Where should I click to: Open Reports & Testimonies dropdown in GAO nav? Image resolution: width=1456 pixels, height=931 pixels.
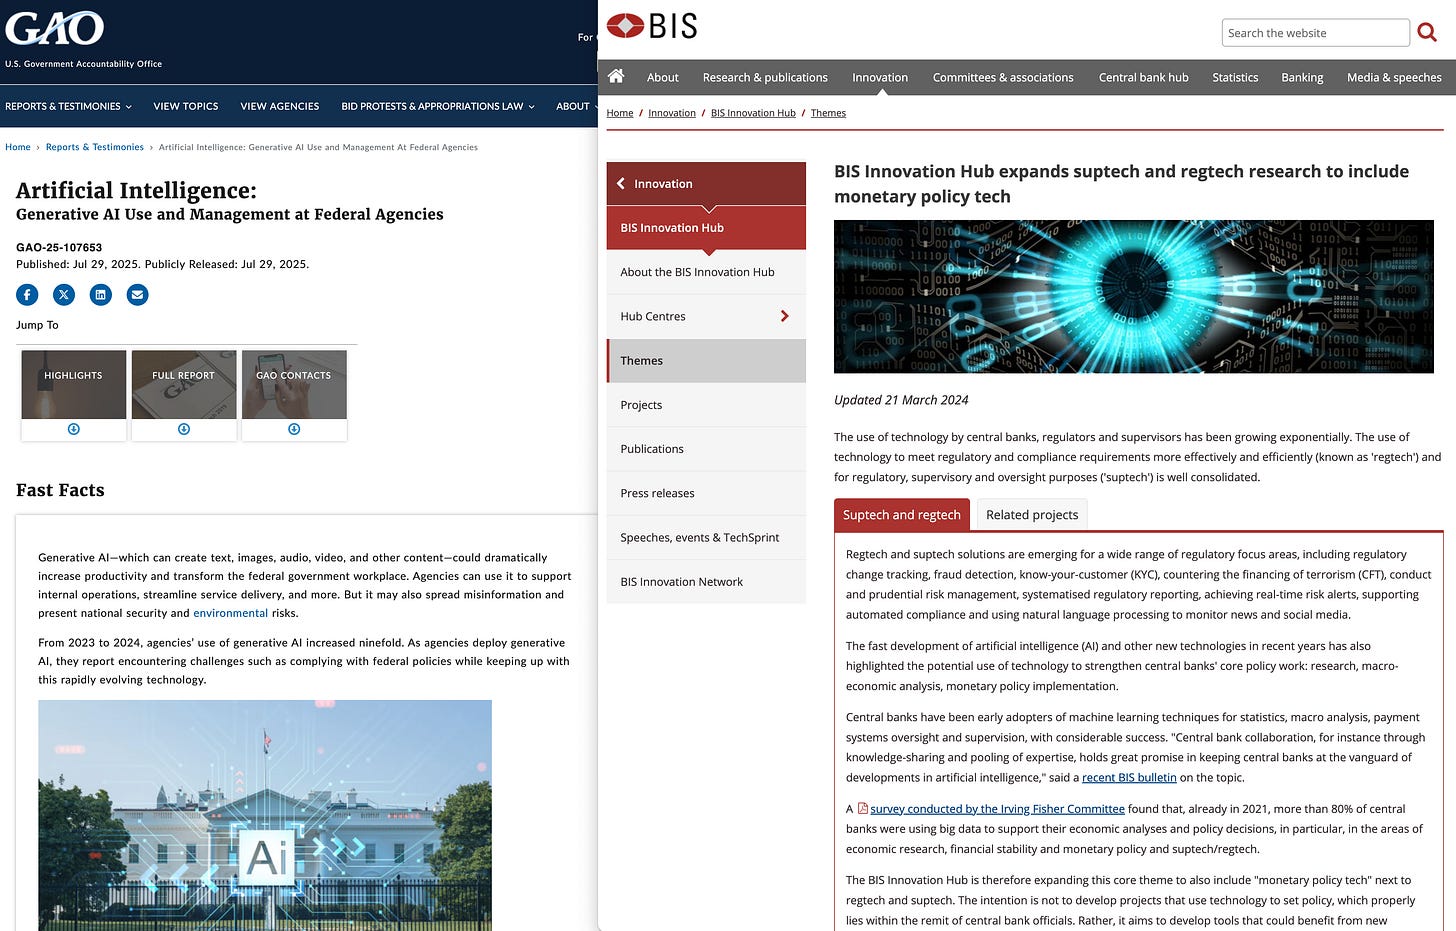point(68,106)
